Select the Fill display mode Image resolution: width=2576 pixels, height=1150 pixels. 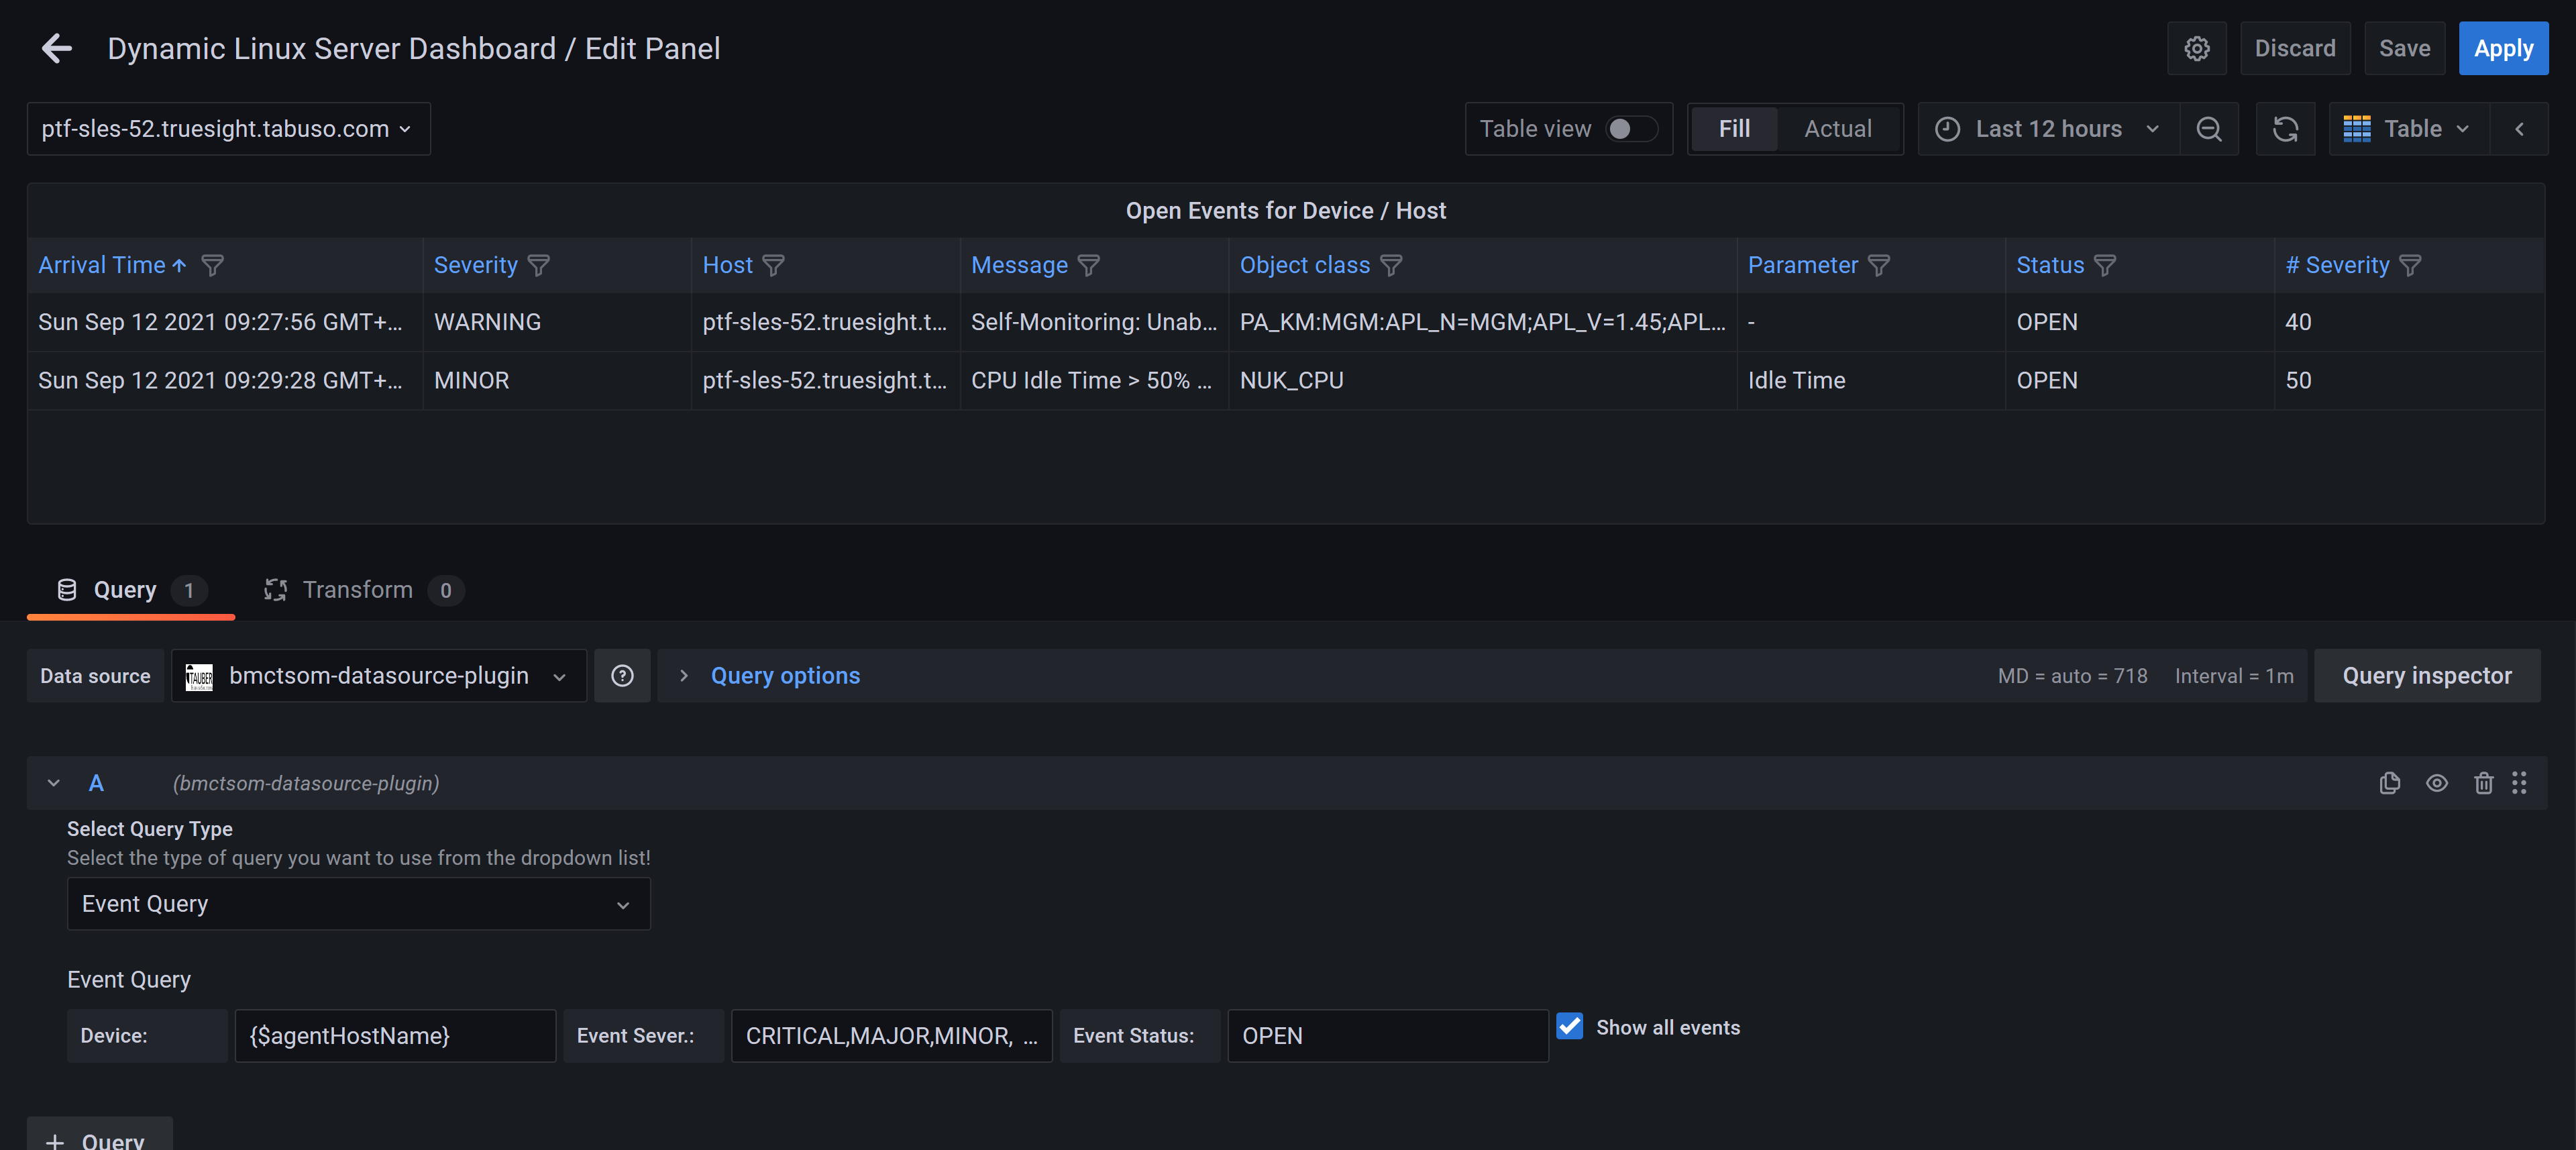point(1734,129)
